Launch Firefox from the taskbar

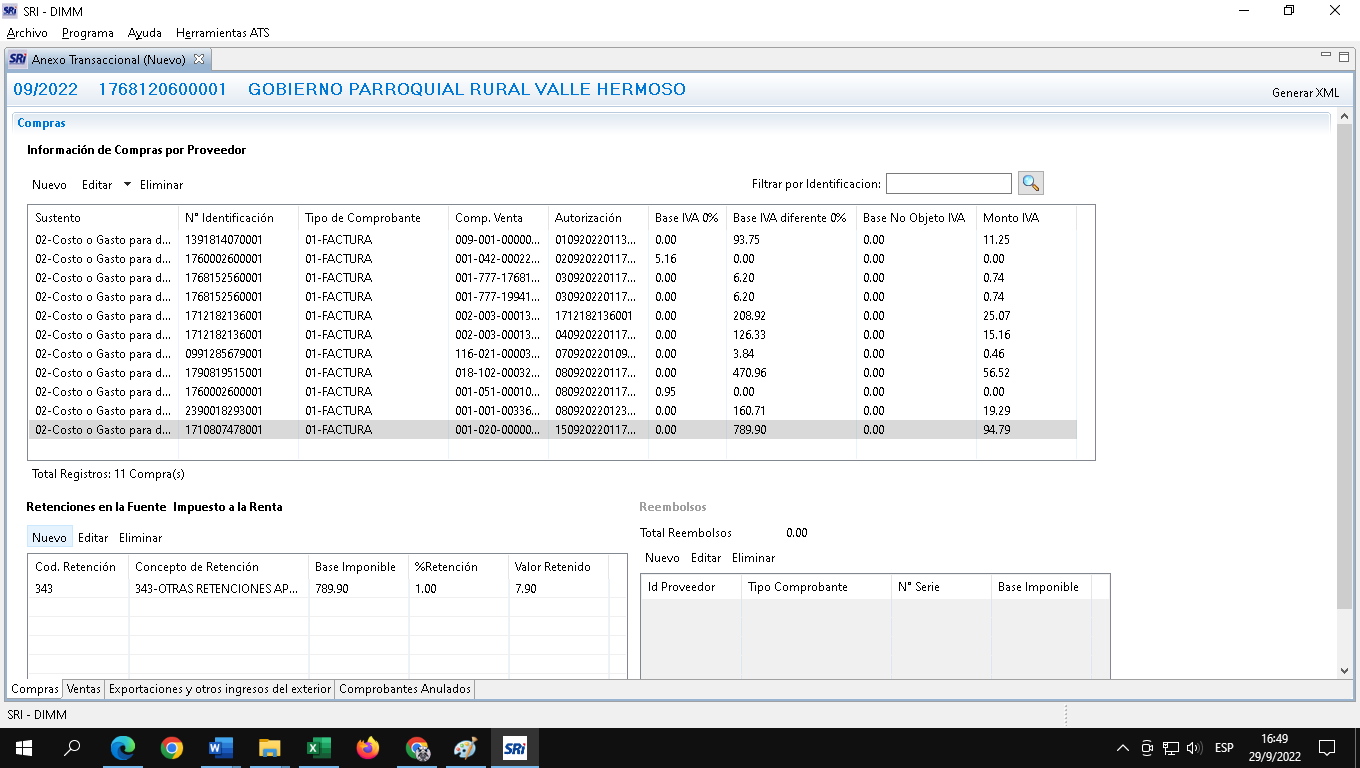[x=368, y=748]
